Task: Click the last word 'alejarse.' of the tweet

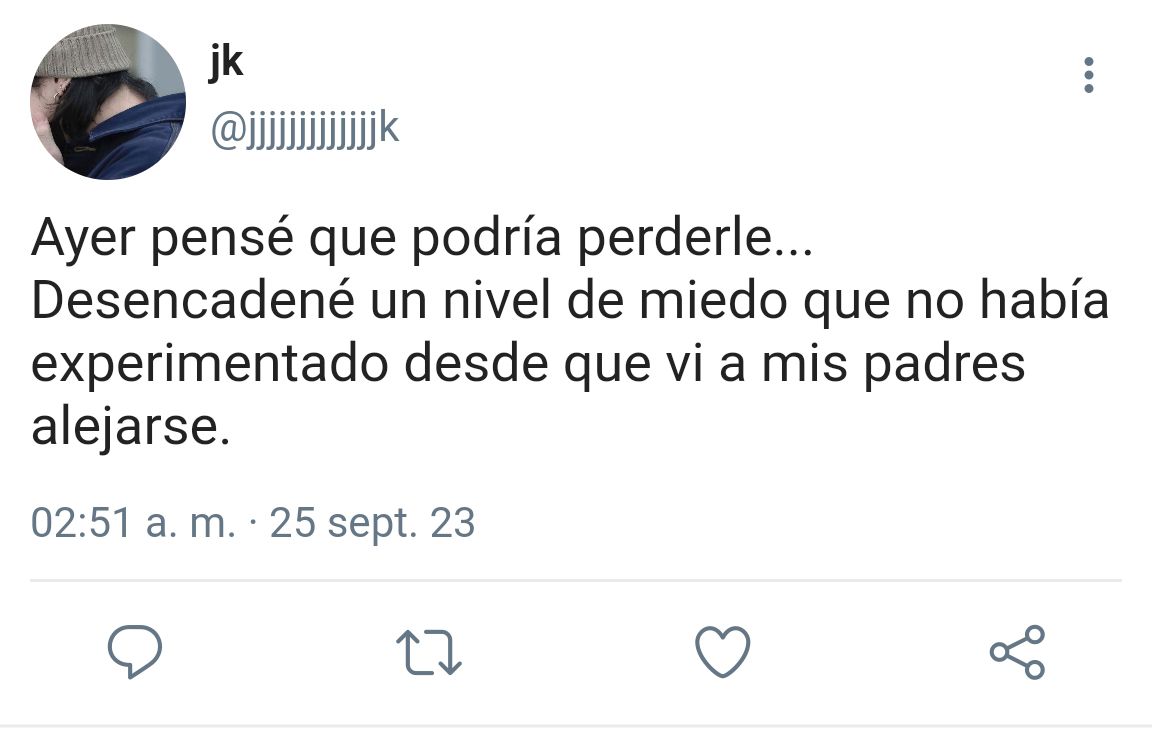Action: pyautogui.click(x=131, y=427)
